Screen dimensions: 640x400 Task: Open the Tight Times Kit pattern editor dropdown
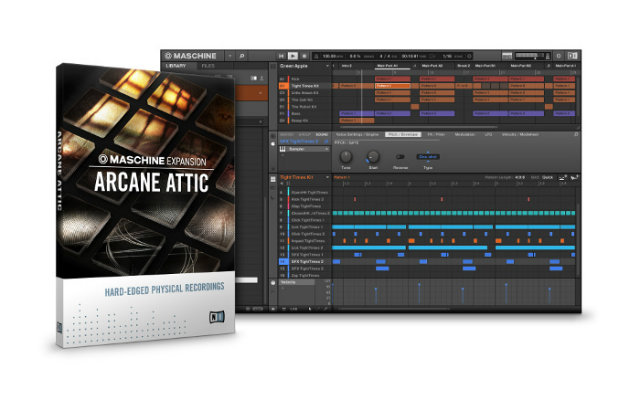[x=327, y=177]
